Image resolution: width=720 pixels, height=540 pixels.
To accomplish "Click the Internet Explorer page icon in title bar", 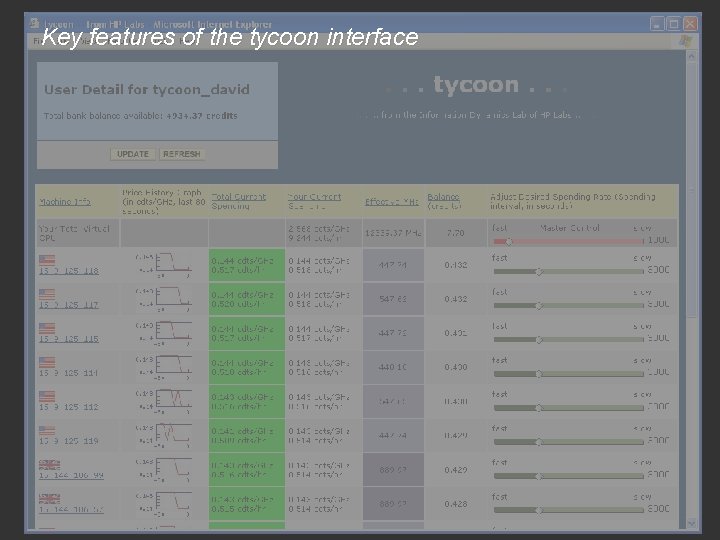I will click(34, 22).
